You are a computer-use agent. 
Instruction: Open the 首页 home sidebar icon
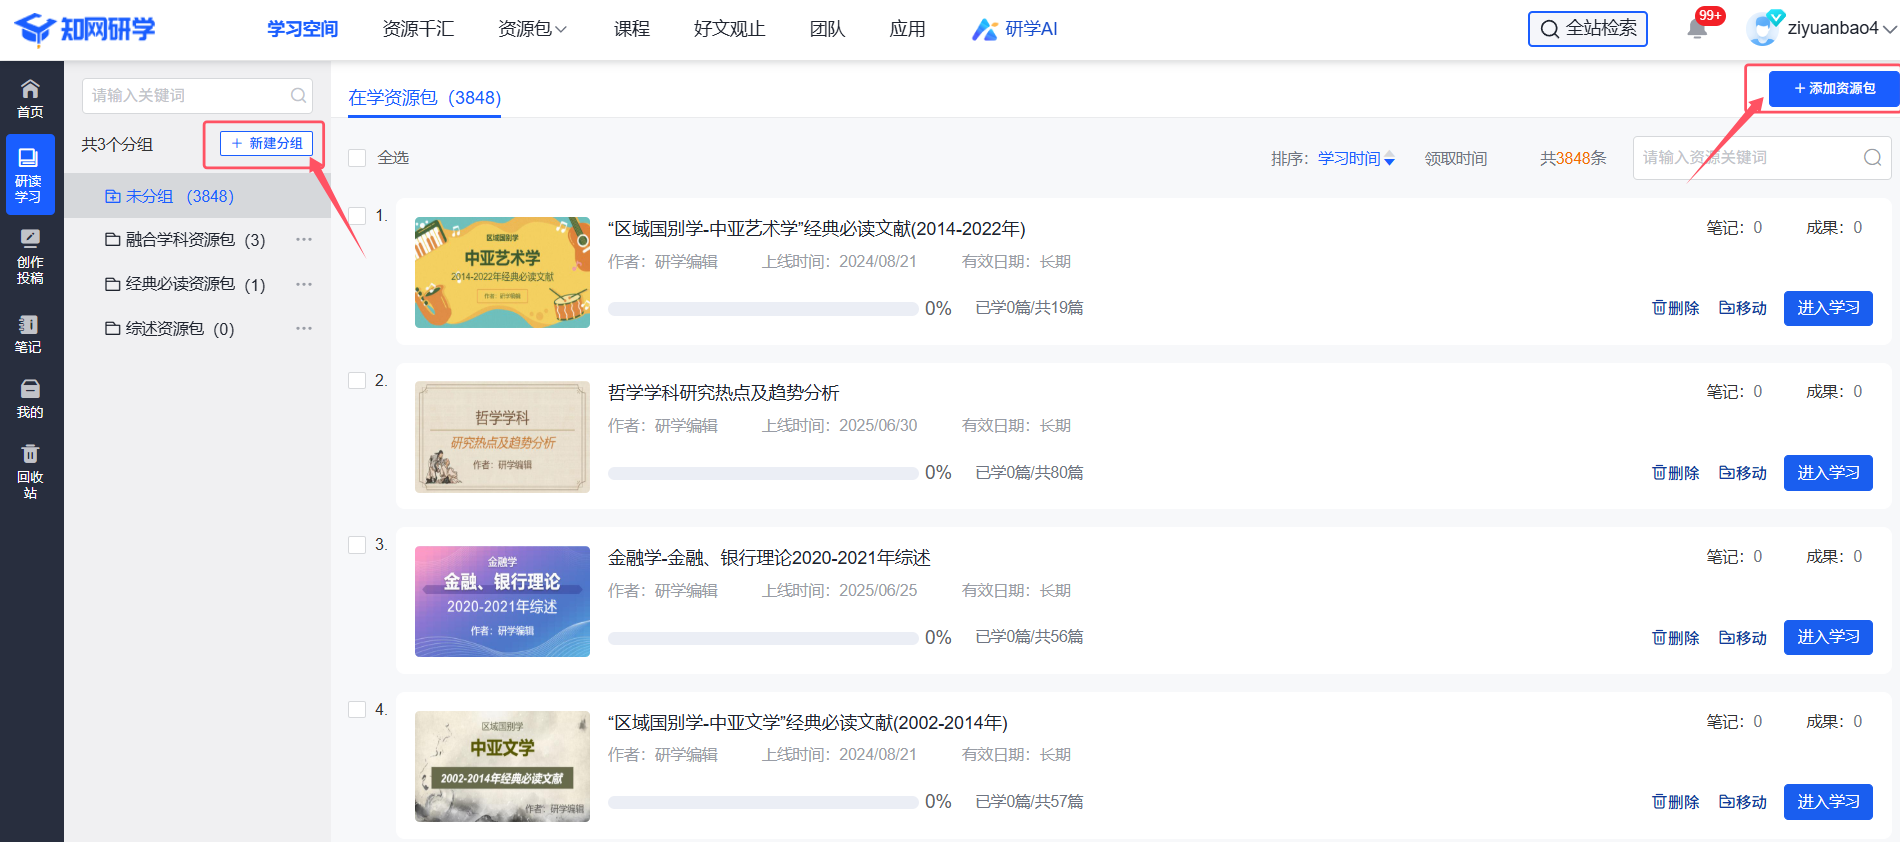click(x=30, y=98)
